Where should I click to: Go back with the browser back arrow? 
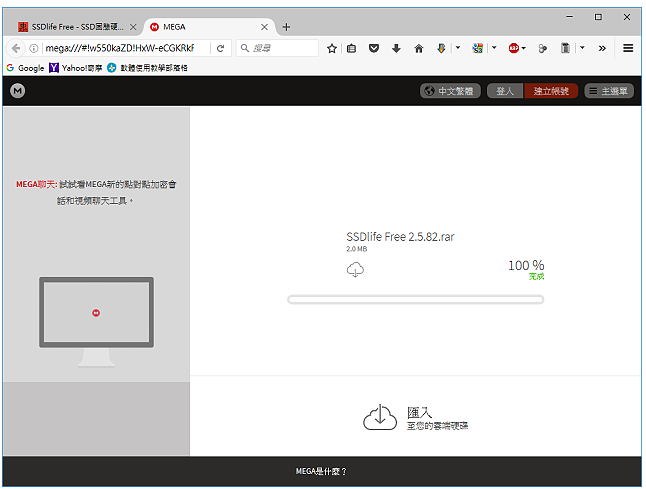click(16, 48)
